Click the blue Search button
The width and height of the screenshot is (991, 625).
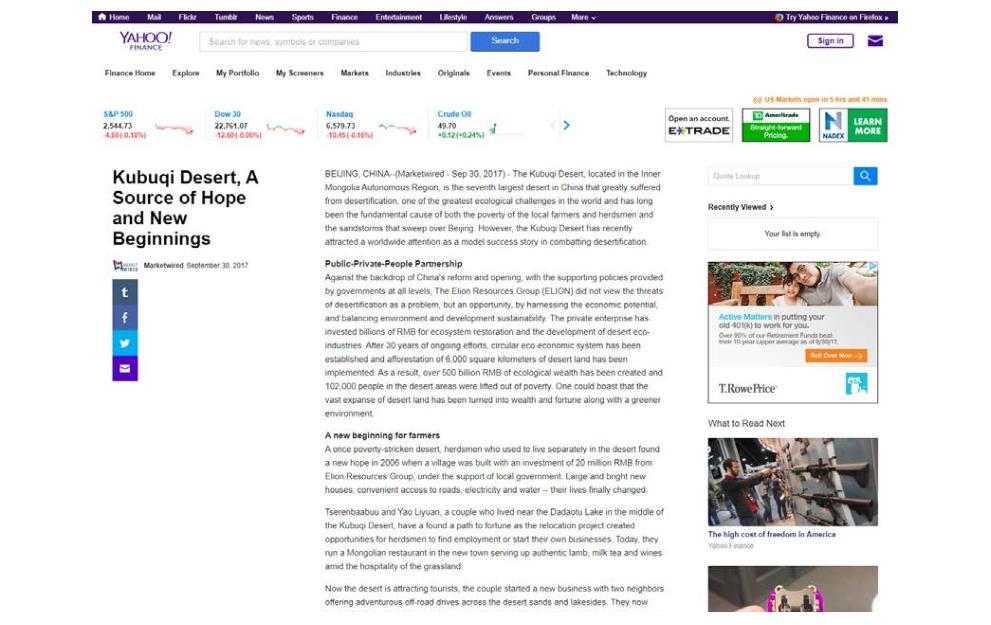(x=505, y=41)
